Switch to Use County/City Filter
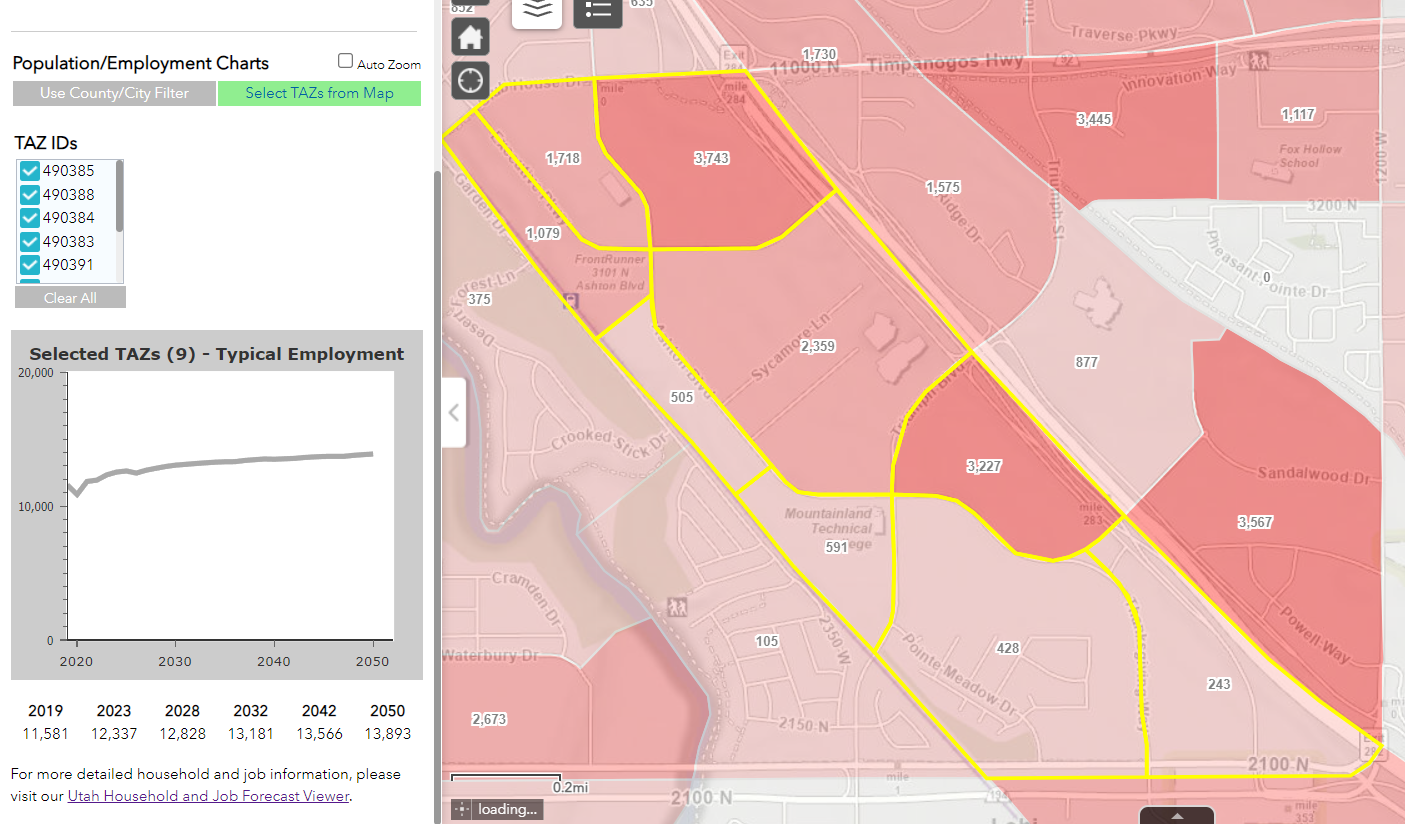The height and width of the screenshot is (824, 1405). point(114,93)
